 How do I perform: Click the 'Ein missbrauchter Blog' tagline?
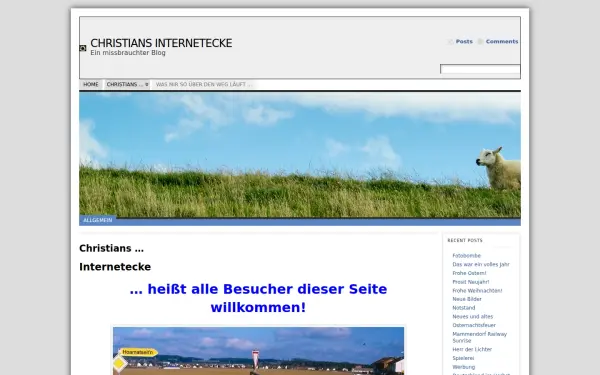pos(128,53)
